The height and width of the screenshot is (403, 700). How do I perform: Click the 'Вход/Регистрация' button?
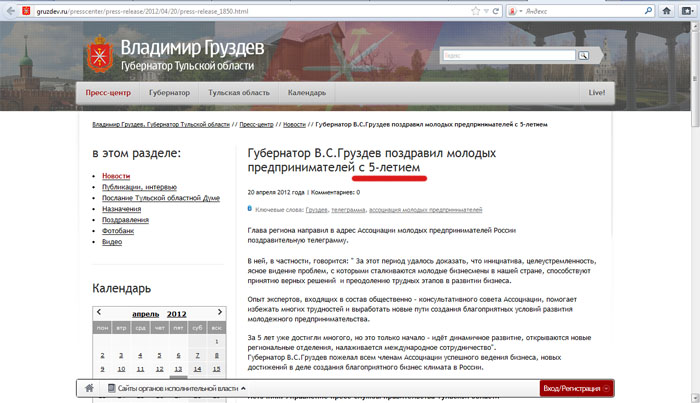(571, 388)
